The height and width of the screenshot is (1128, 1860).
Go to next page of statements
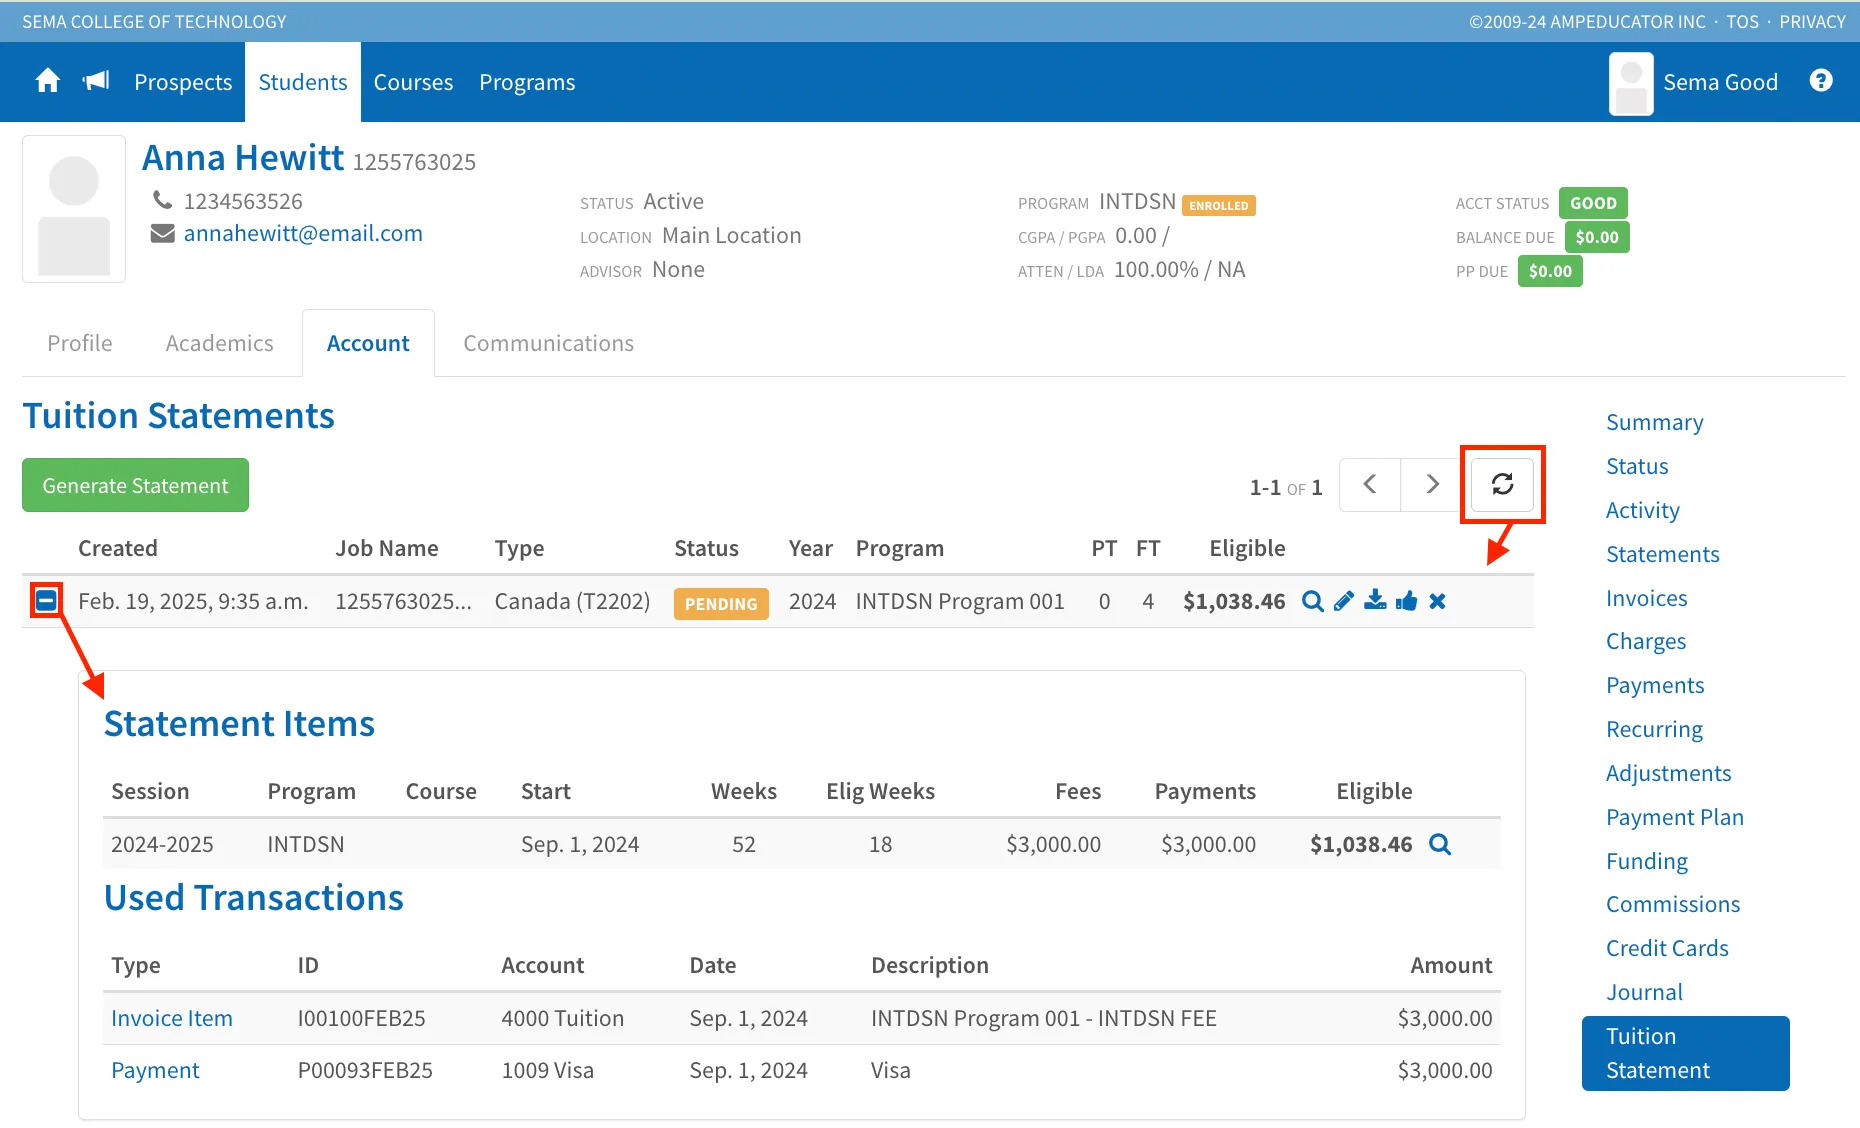coord(1432,484)
